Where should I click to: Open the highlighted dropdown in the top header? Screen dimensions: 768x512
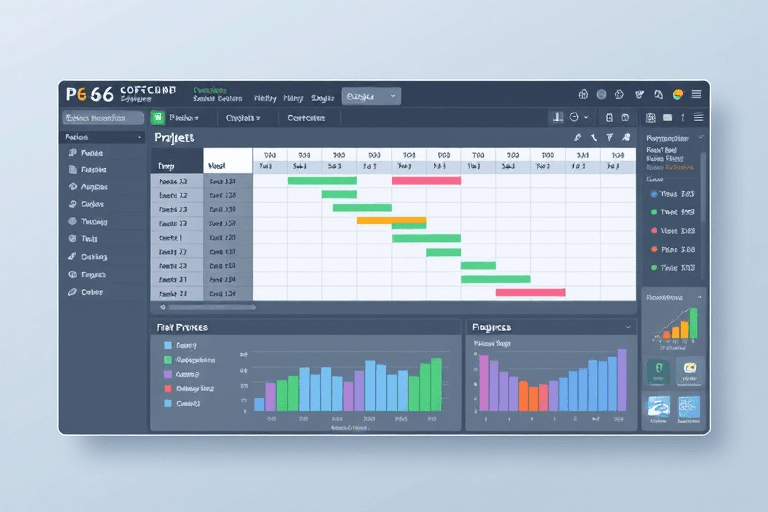point(370,96)
